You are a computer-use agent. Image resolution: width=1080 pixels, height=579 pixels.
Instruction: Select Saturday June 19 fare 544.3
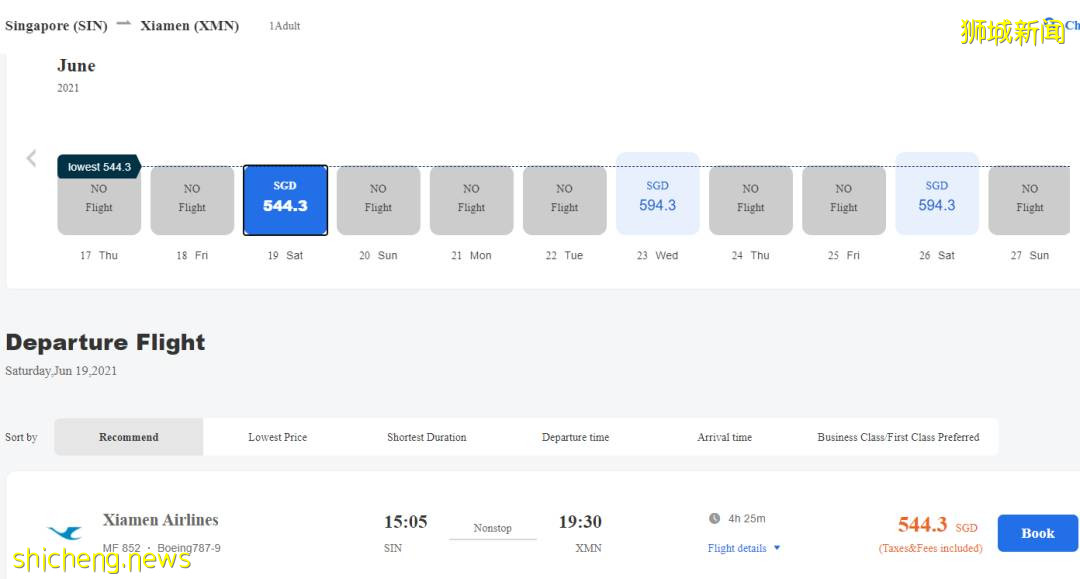[285, 200]
